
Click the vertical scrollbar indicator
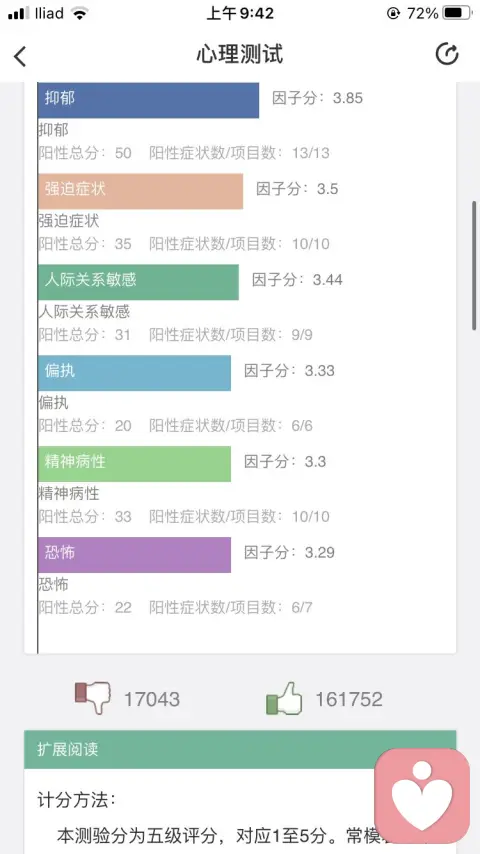click(x=475, y=265)
